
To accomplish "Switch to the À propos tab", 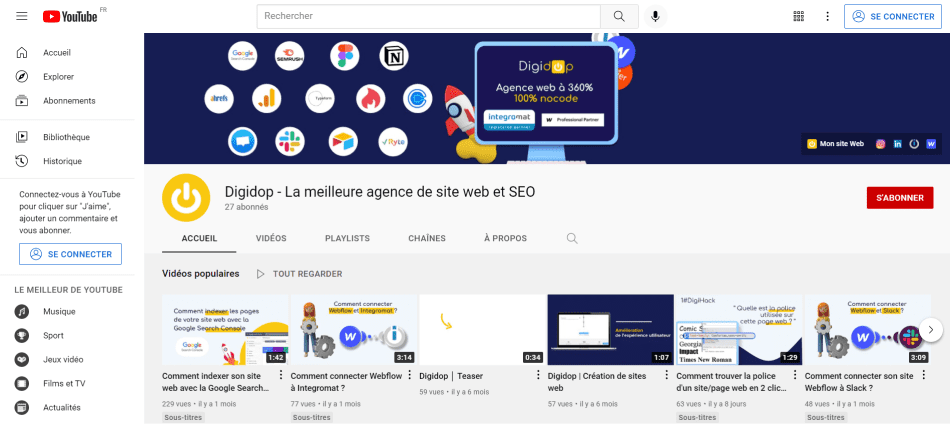I will coord(505,239).
